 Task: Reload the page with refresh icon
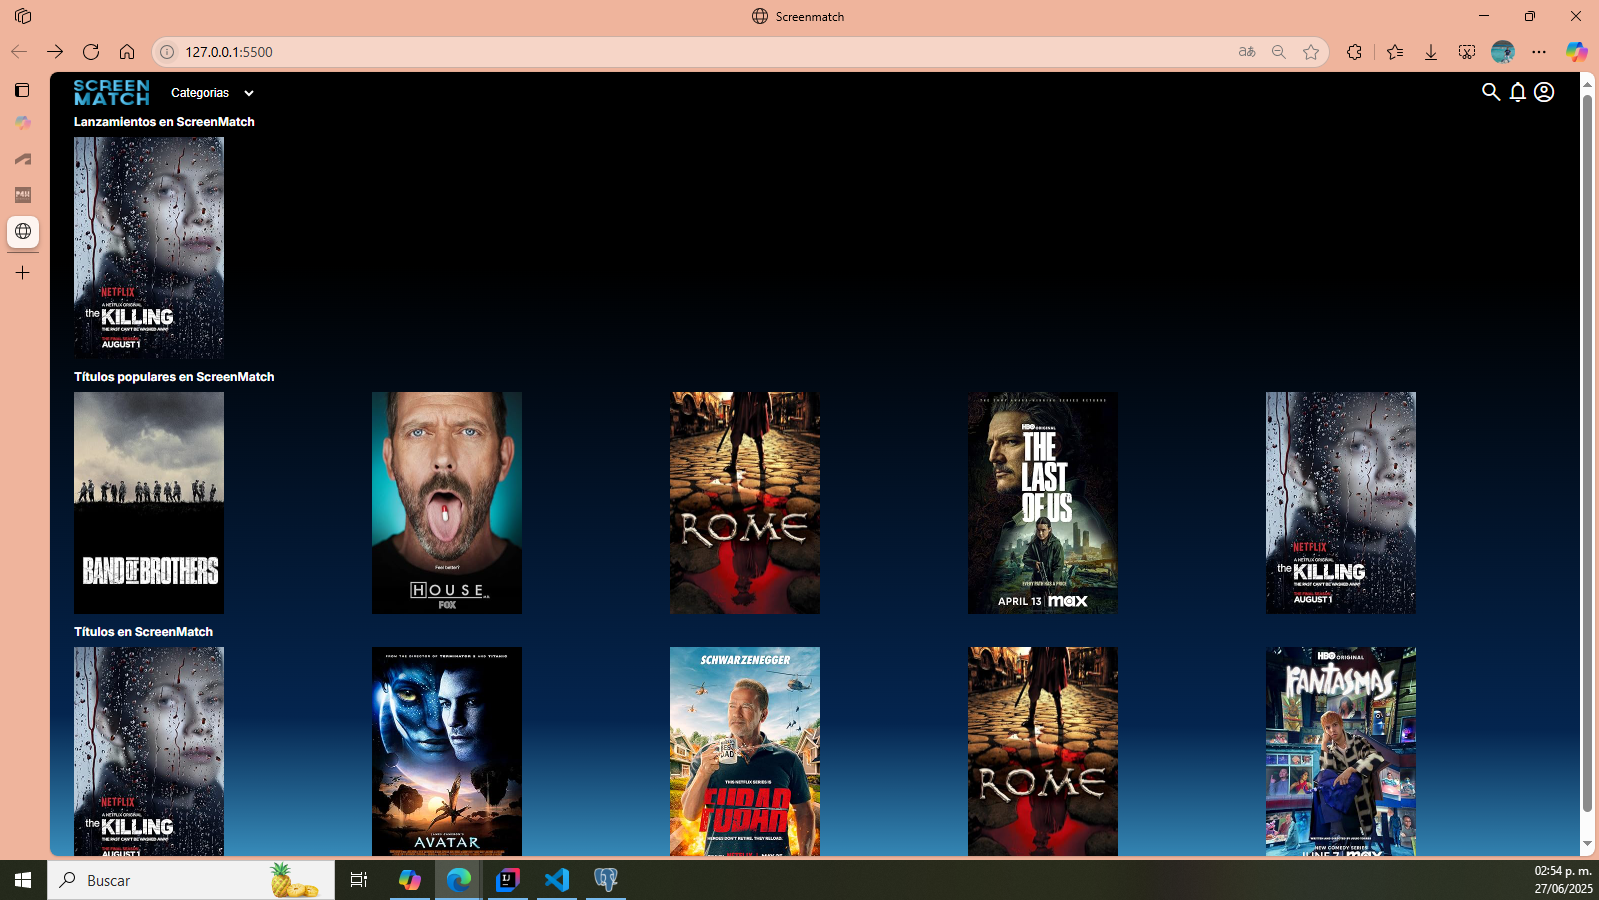coord(91,52)
